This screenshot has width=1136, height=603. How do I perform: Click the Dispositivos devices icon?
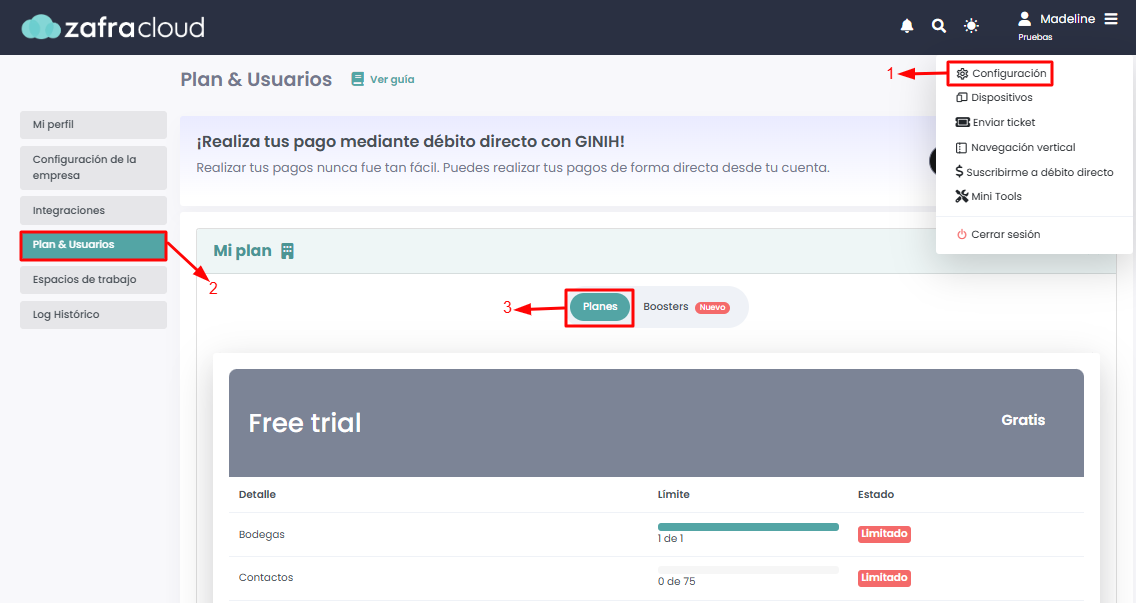coord(961,98)
